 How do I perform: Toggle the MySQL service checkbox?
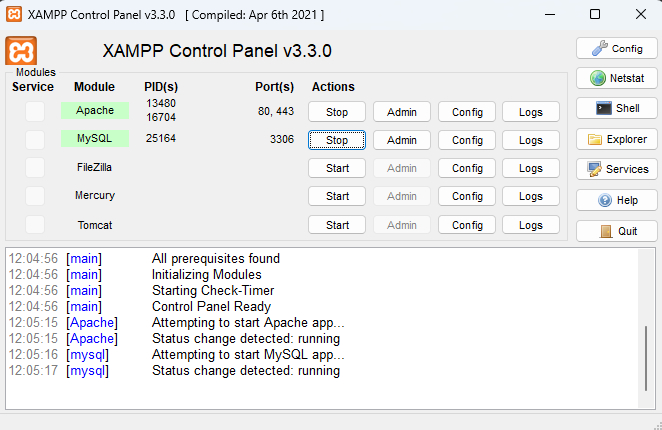tap(35, 139)
